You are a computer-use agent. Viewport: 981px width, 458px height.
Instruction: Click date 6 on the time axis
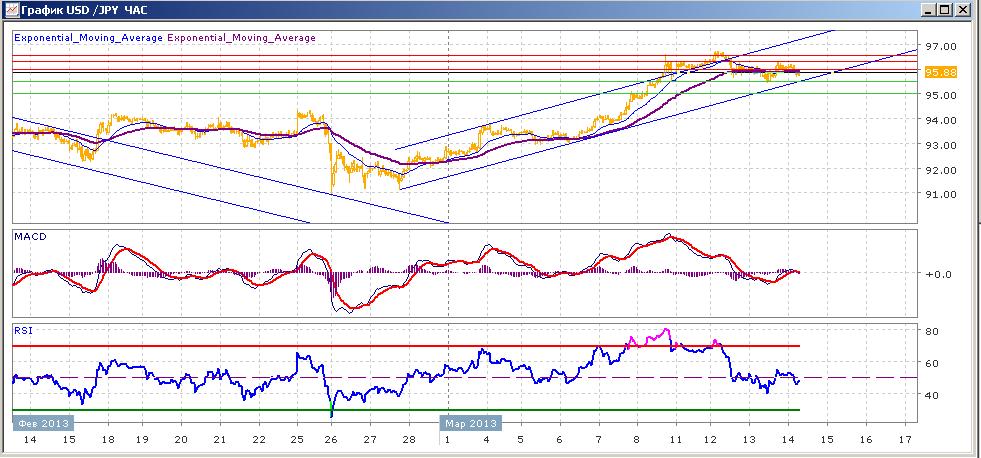click(559, 440)
